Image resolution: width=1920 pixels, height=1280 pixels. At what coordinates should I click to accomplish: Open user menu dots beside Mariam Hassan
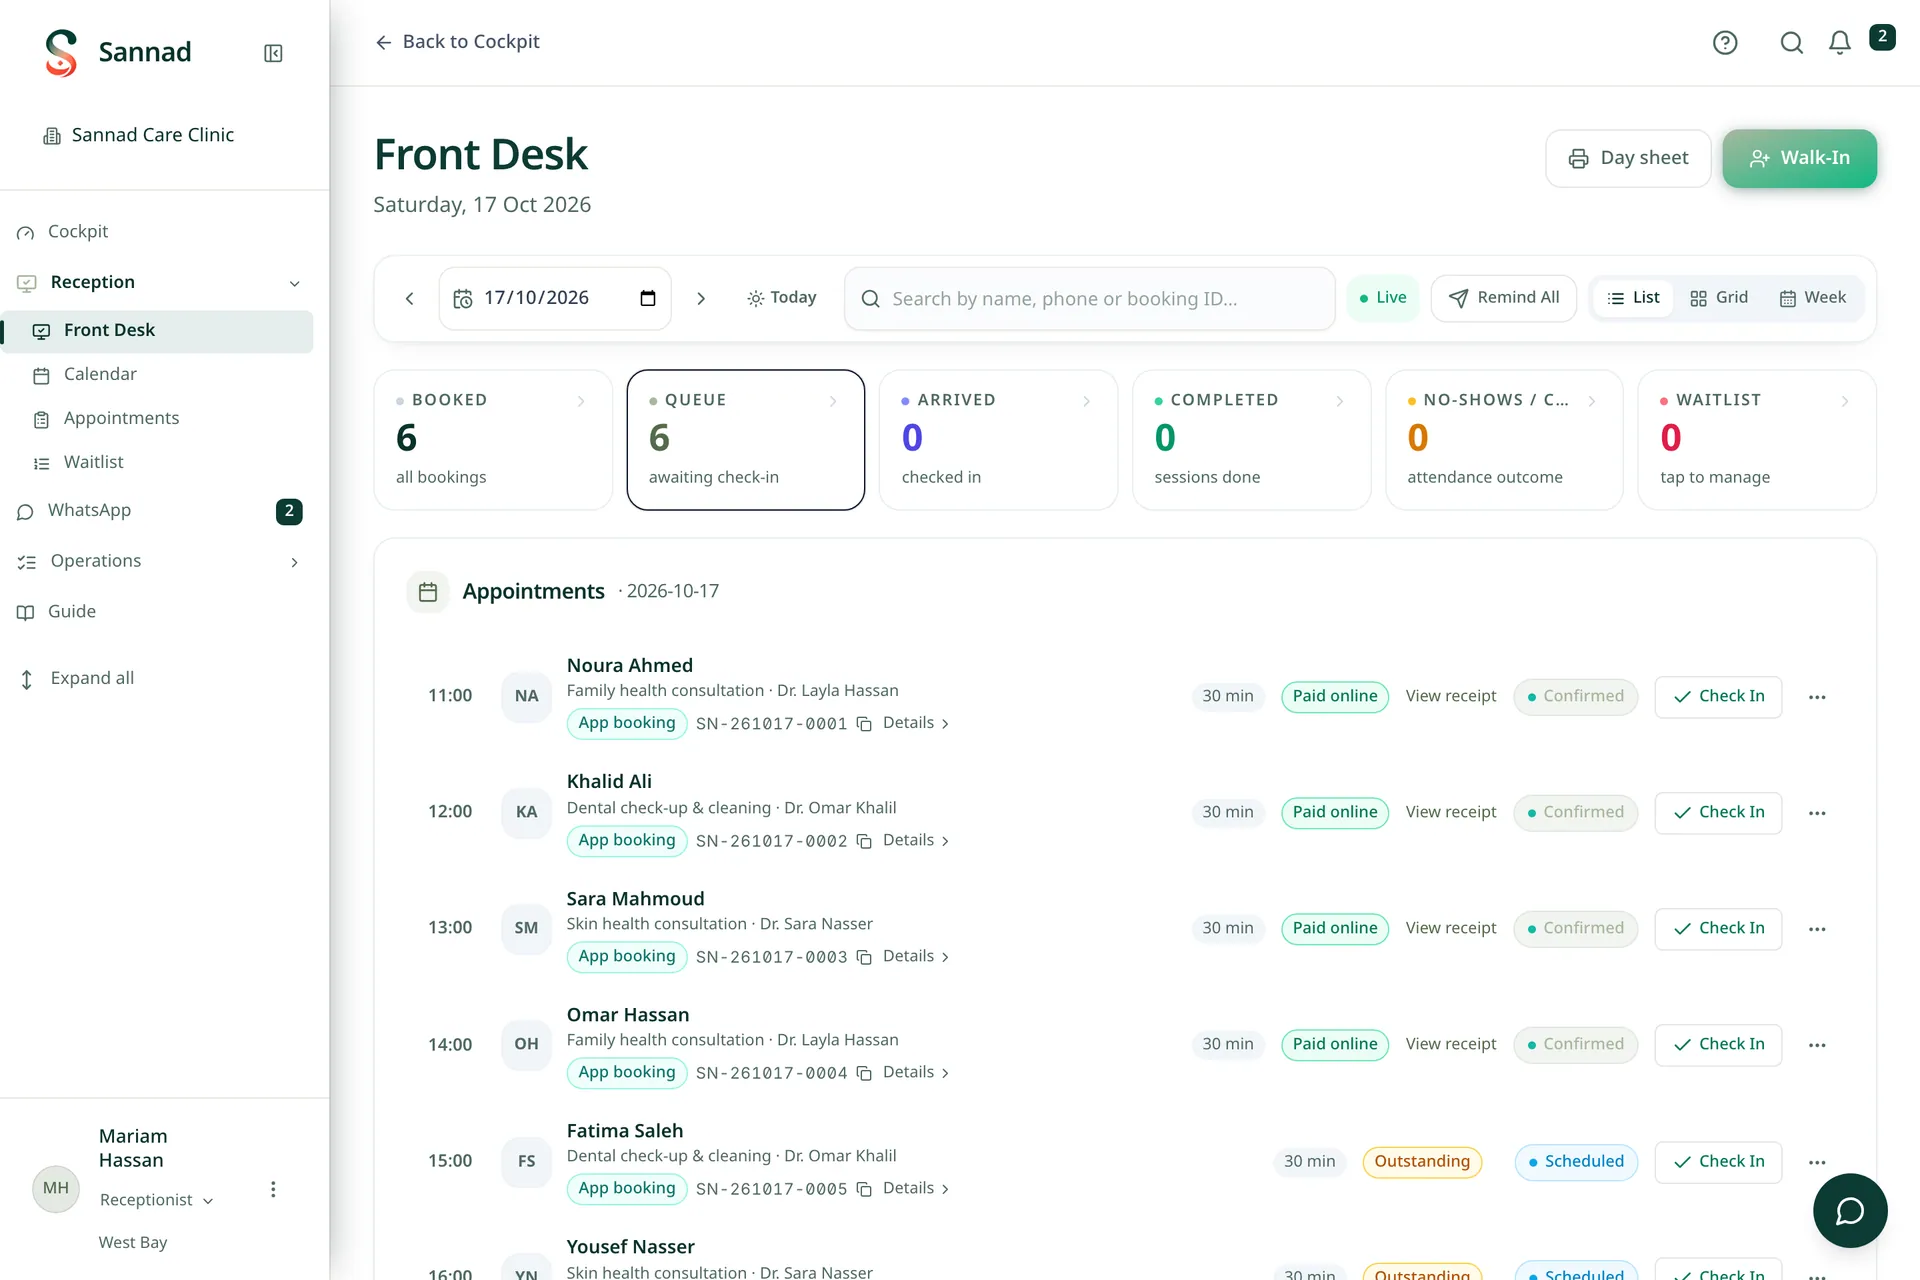click(273, 1189)
